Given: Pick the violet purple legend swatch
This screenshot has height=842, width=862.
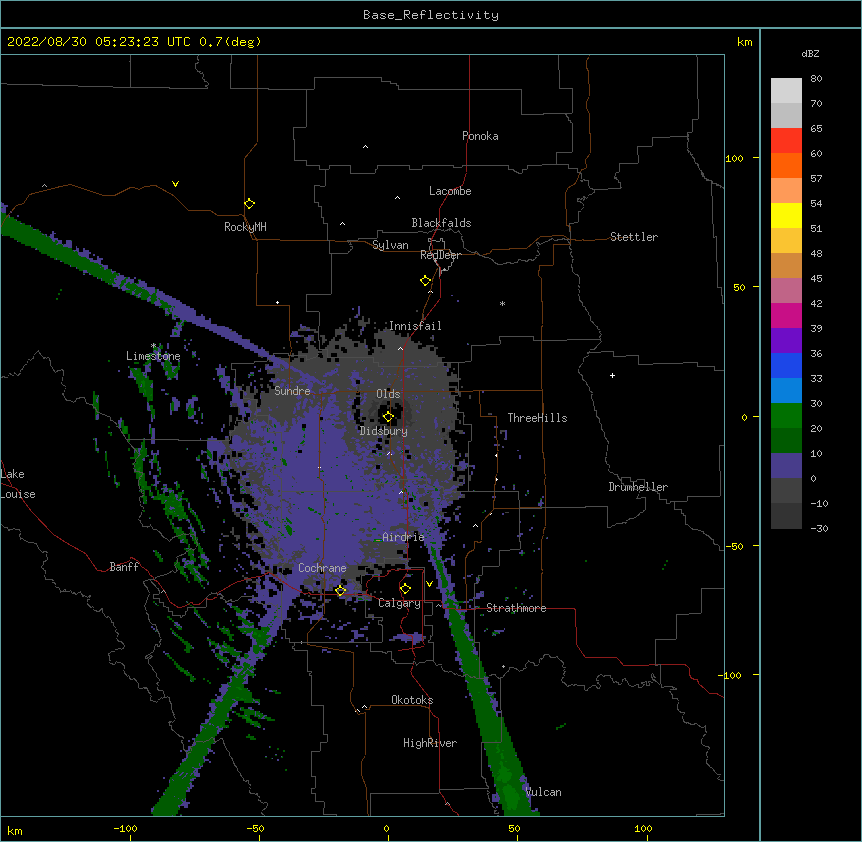Looking at the screenshot, I should pos(786,341).
